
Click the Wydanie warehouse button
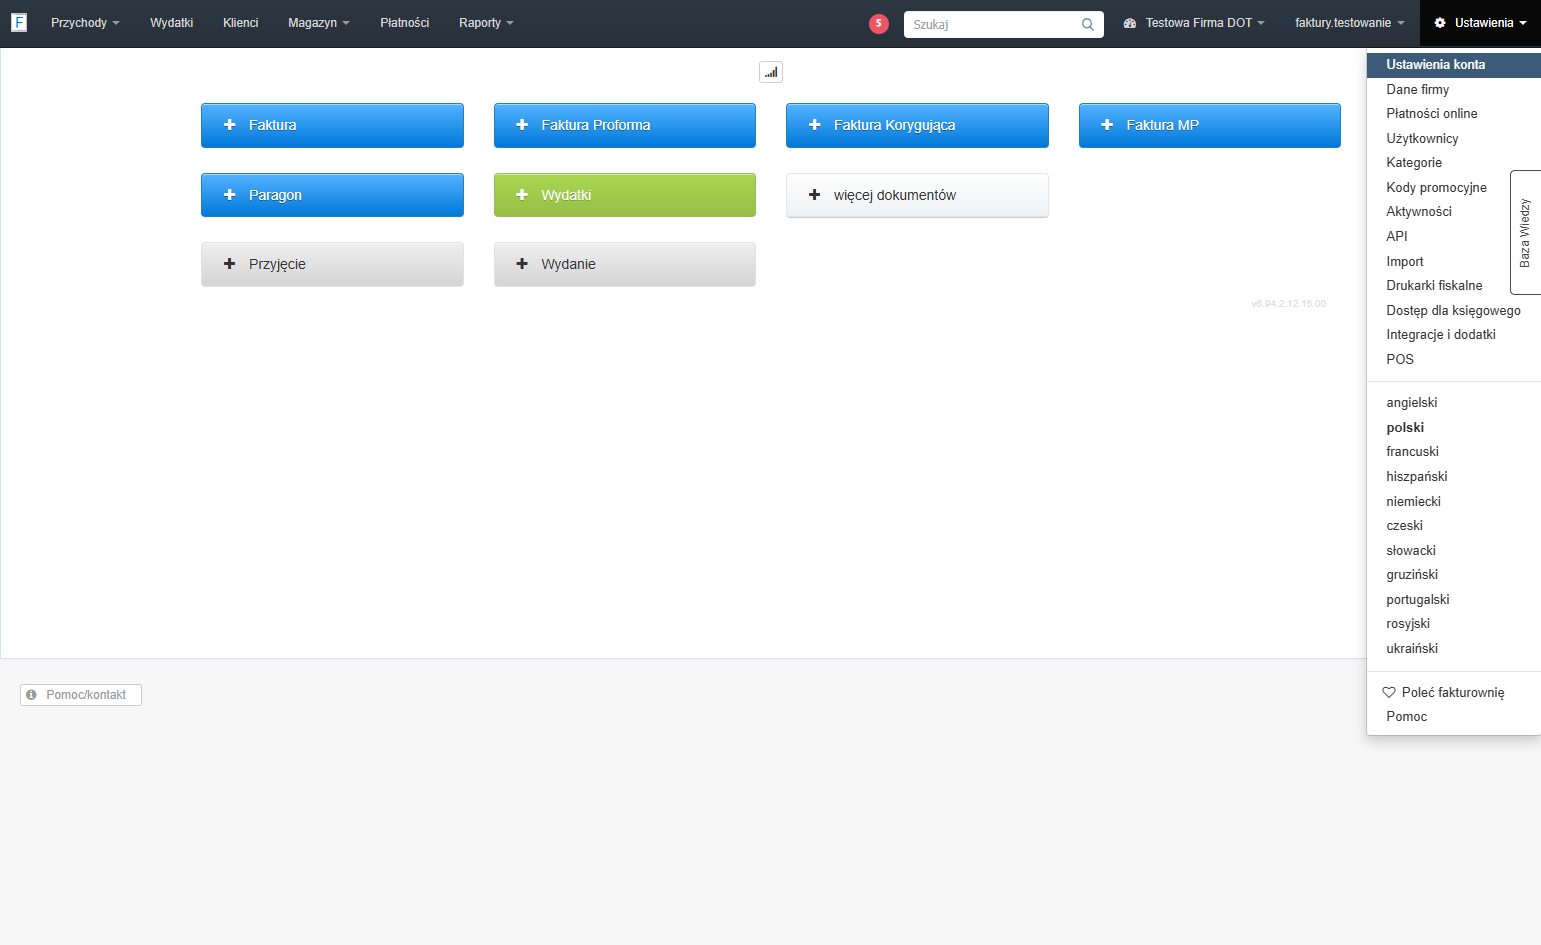tap(625, 264)
